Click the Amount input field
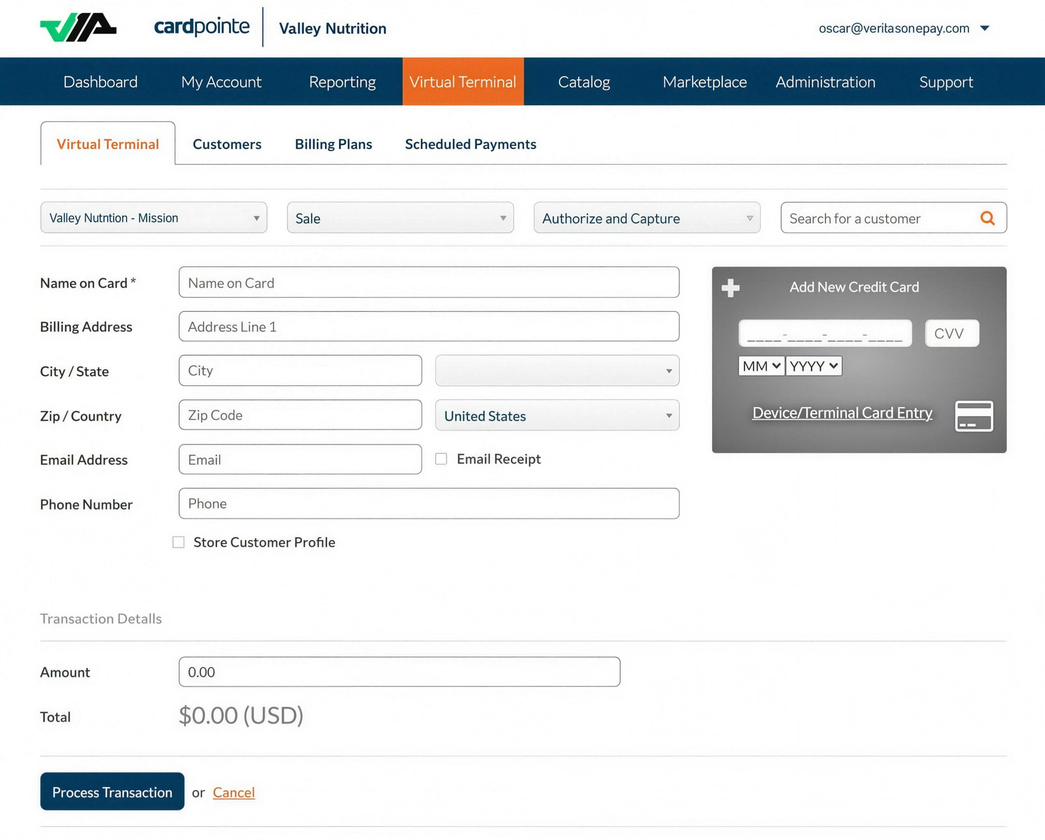 click(399, 672)
